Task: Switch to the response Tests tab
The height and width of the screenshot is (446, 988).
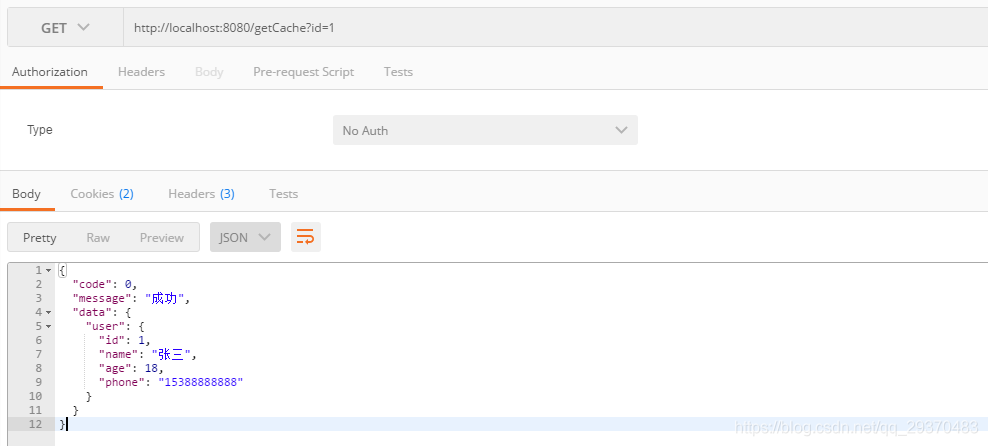Action: pyautogui.click(x=284, y=194)
